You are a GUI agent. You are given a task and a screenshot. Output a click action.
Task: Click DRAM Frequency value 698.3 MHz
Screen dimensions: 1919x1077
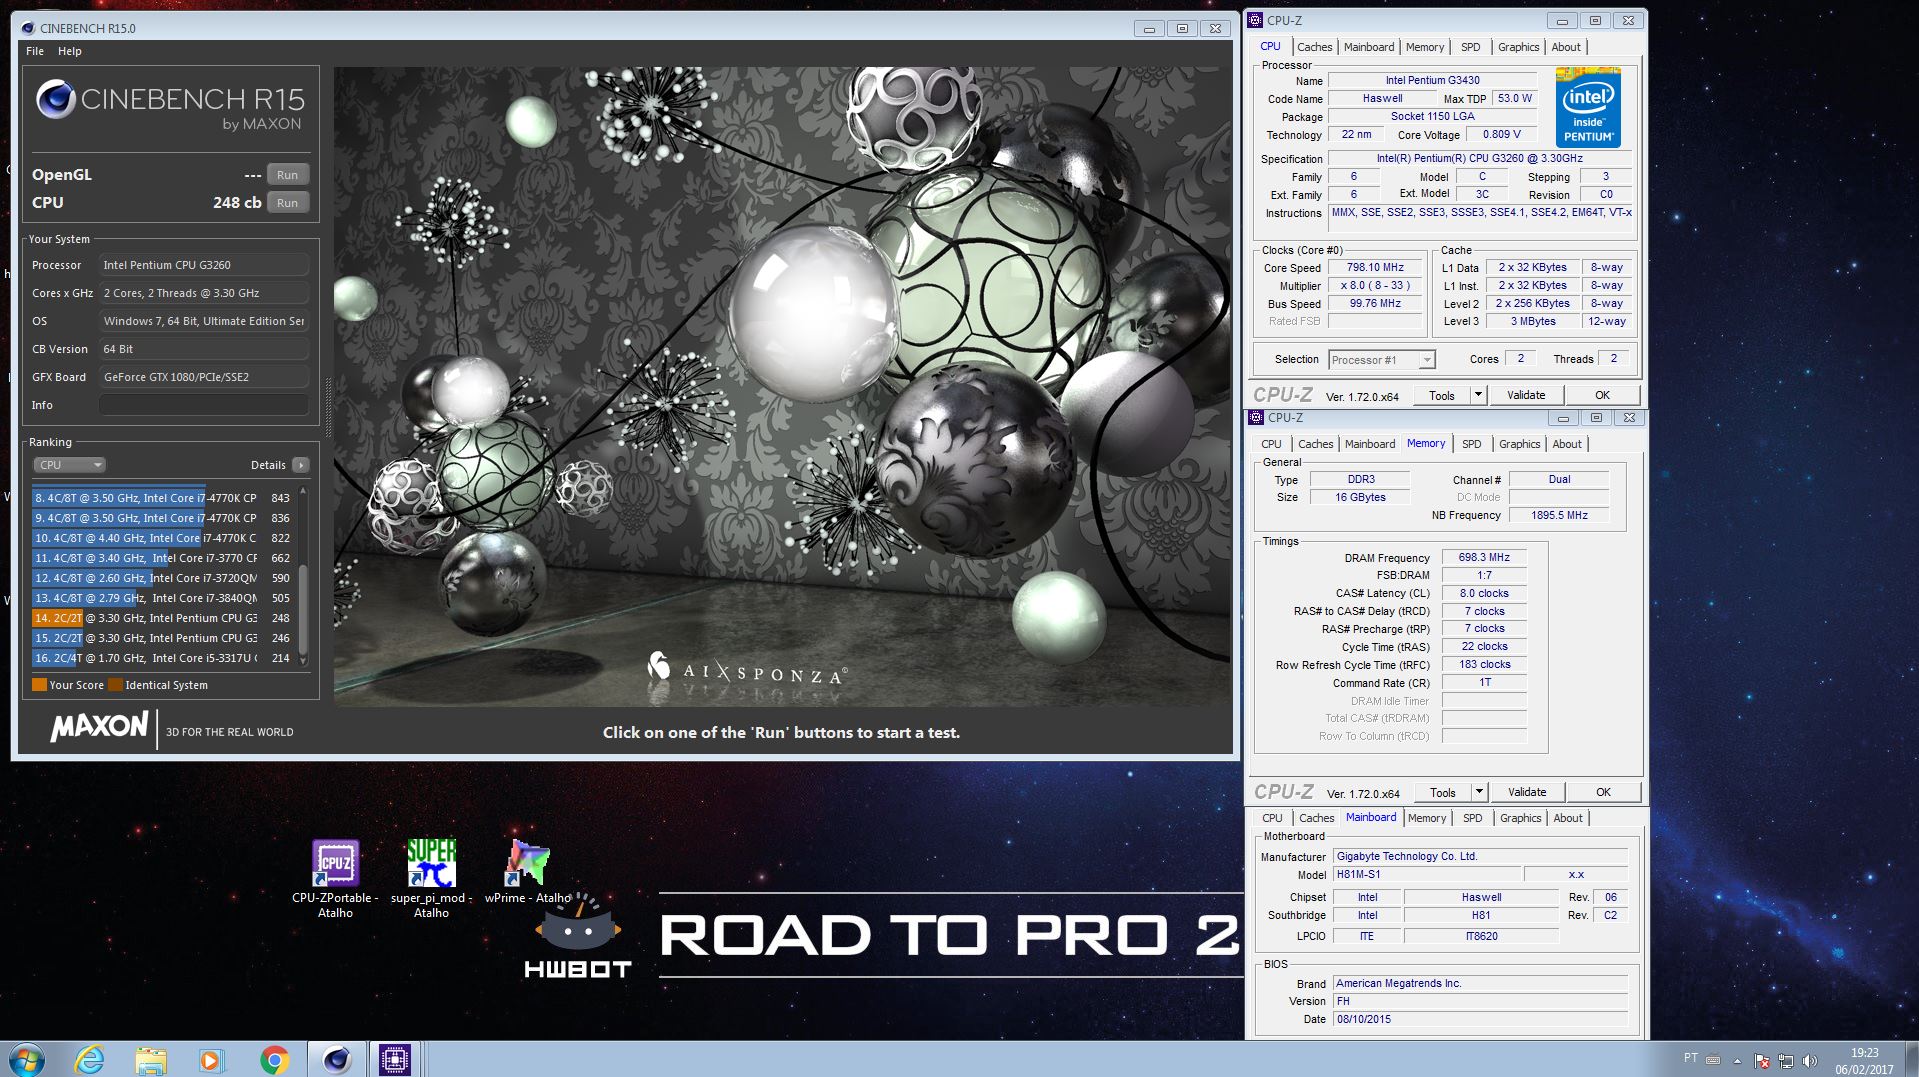point(1484,557)
